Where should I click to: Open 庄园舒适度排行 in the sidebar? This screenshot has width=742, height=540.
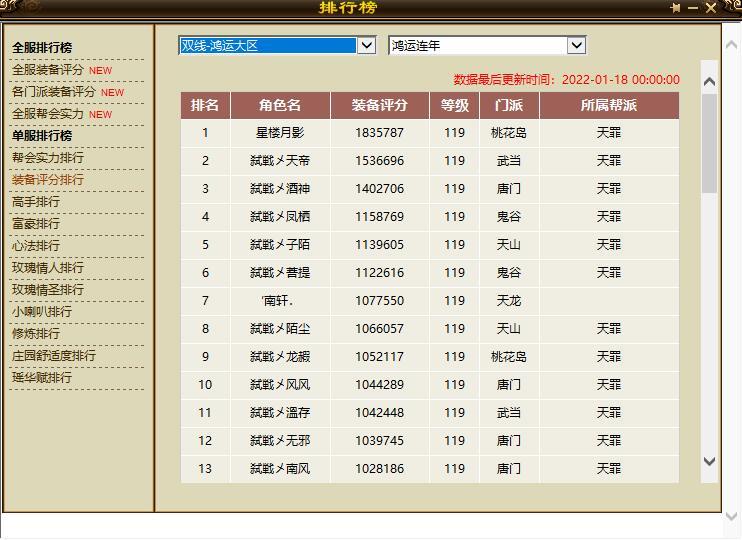pos(54,356)
